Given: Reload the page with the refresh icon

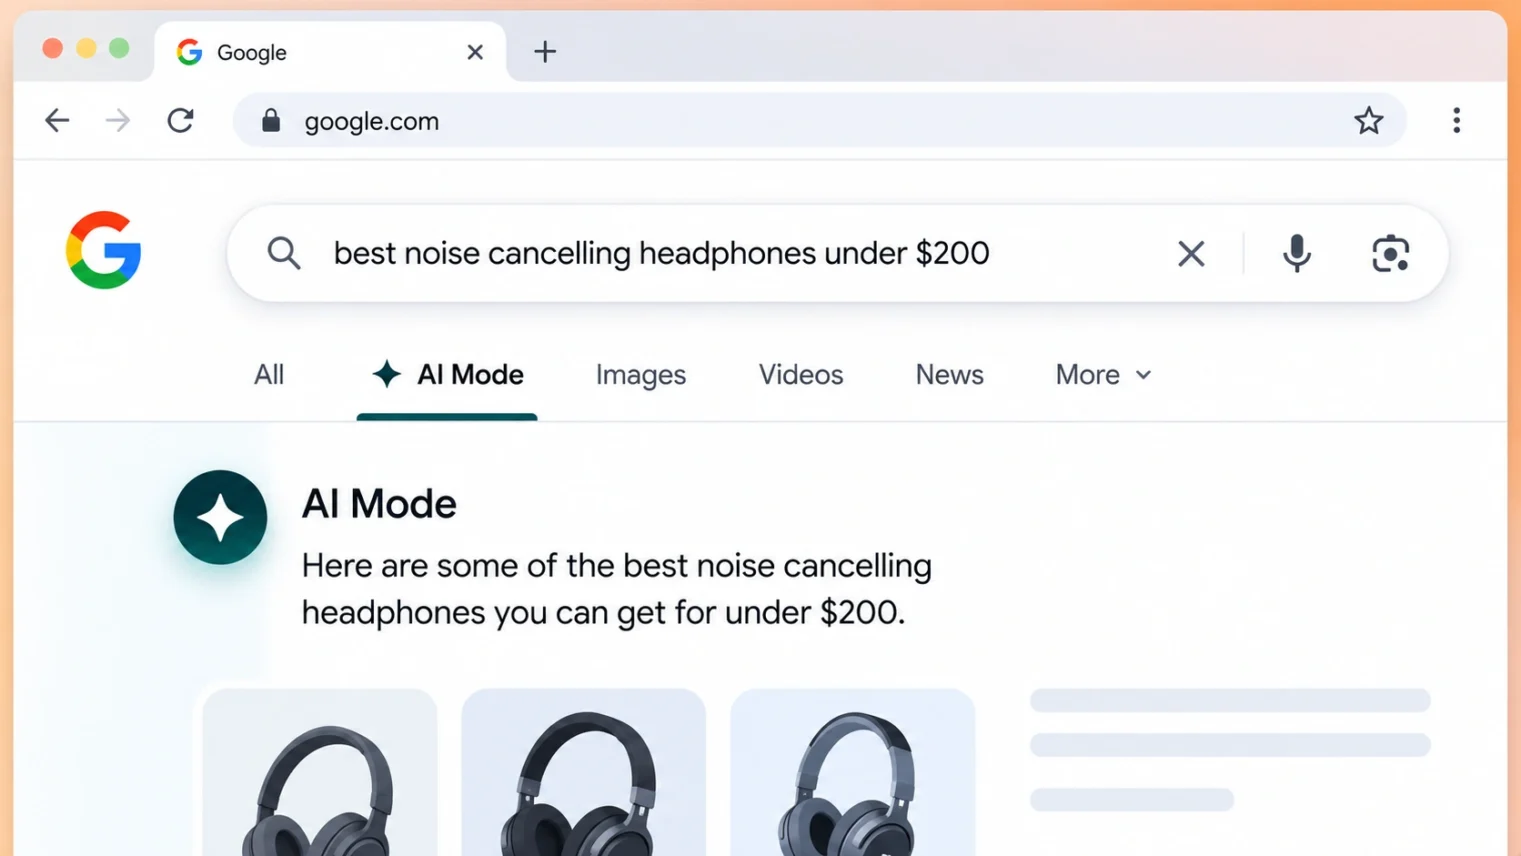Looking at the screenshot, I should pyautogui.click(x=180, y=121).
